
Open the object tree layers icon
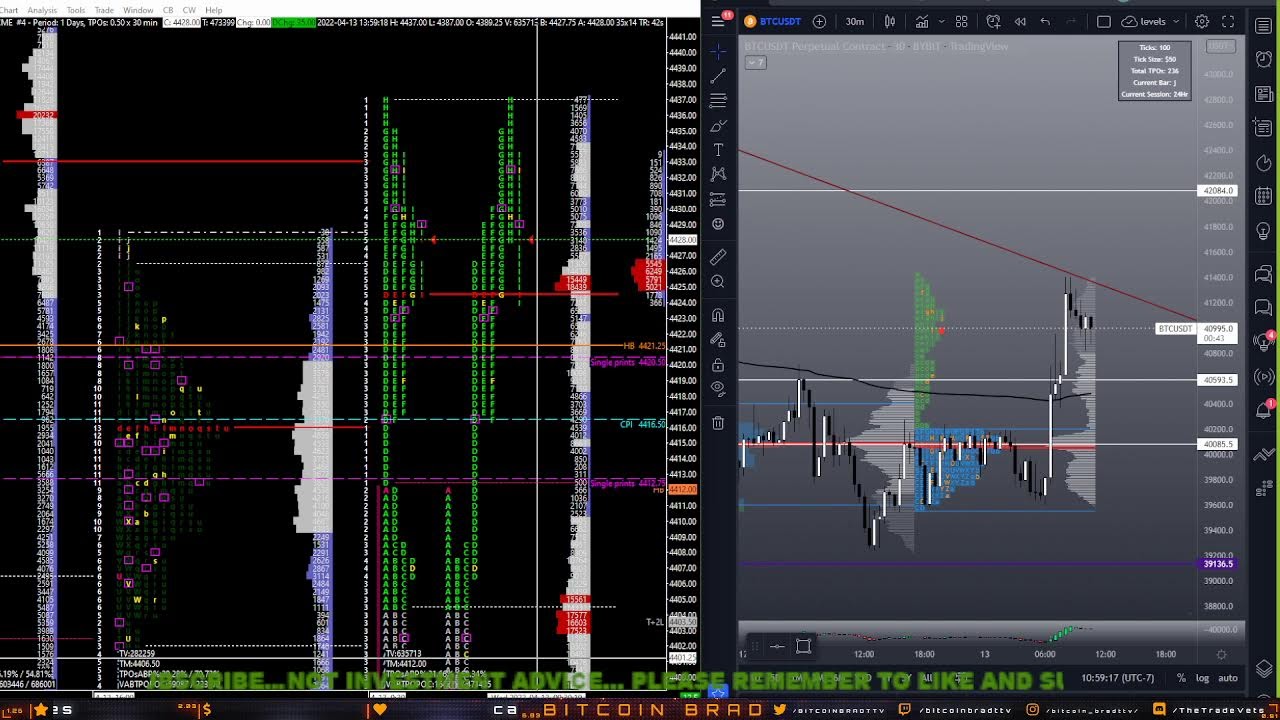coord(1263,668)
